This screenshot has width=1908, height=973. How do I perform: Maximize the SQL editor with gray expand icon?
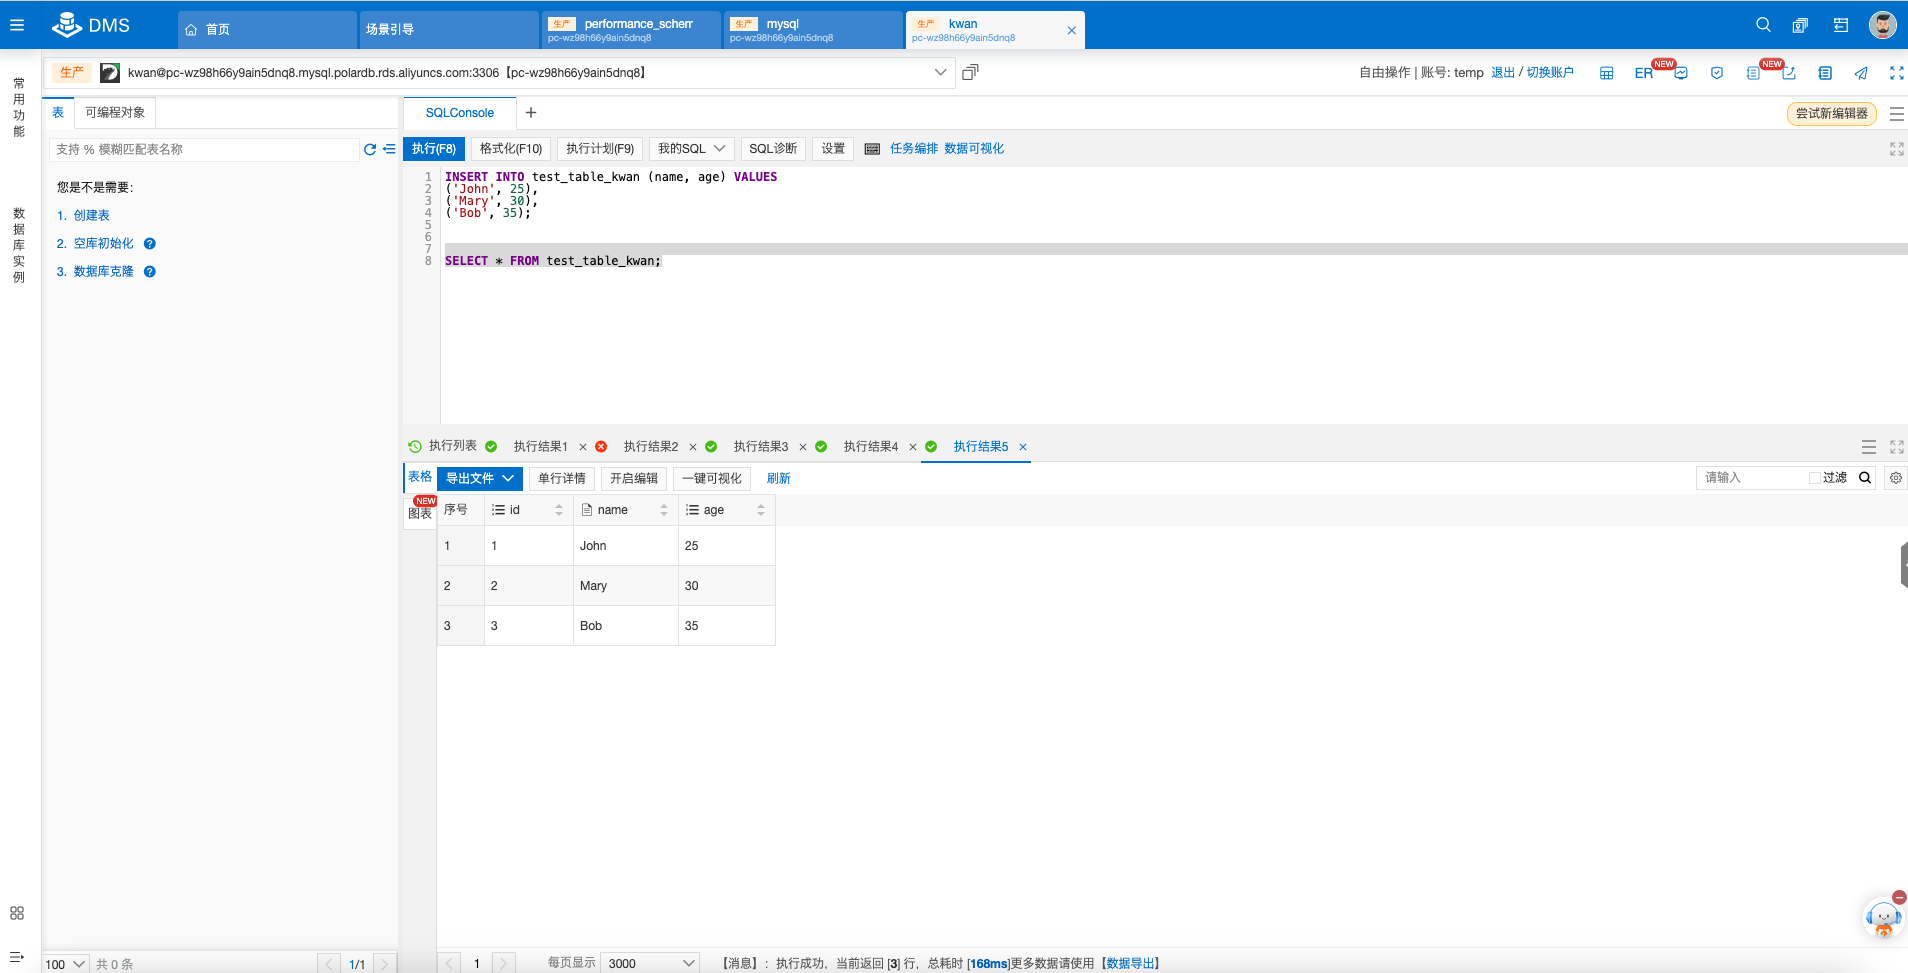[1897, 149]
